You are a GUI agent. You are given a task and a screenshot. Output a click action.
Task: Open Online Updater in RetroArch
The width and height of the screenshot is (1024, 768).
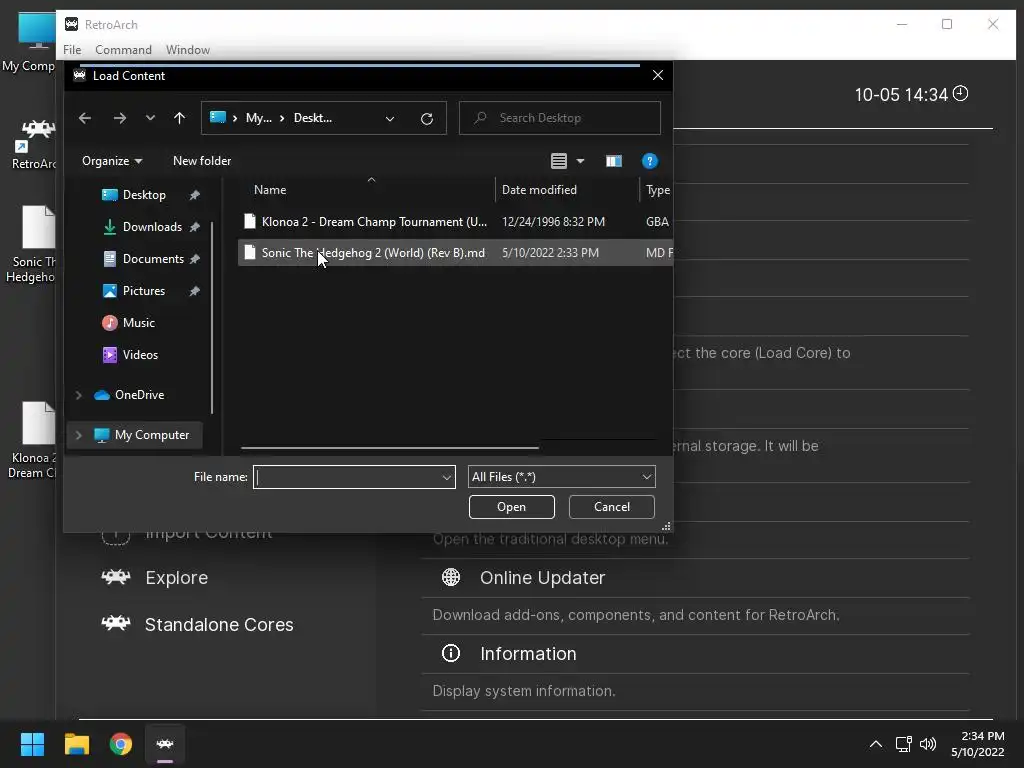tap(542, 578)
